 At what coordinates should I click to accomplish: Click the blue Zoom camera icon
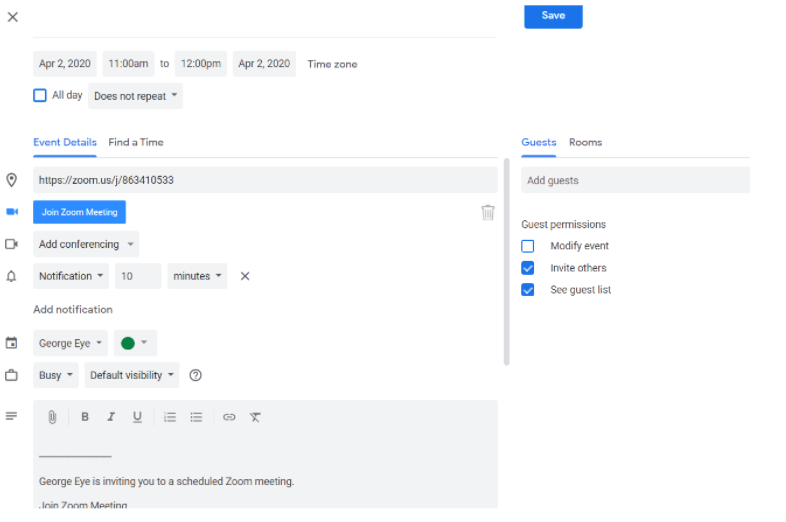(12, 212)
